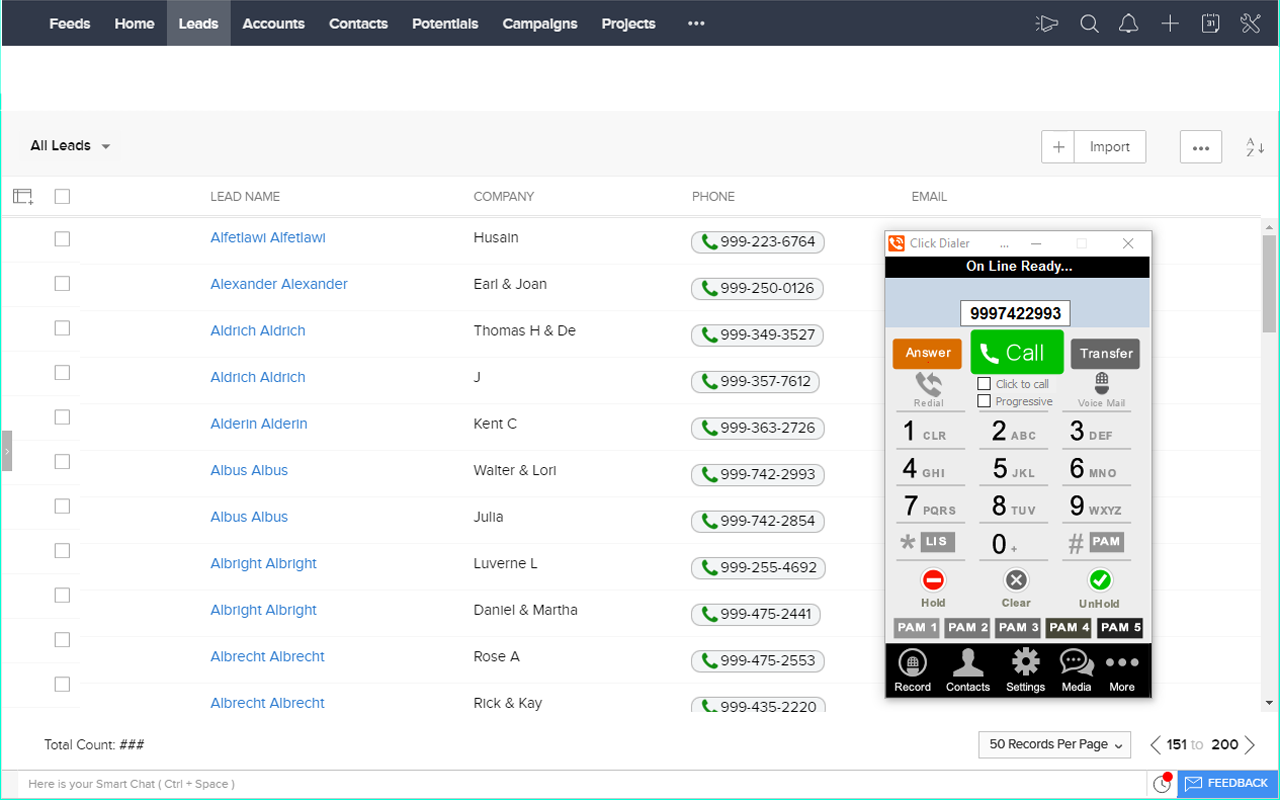The image size is (1280, 800).
Task: Open global search from the top bar
Action: 1089,23
